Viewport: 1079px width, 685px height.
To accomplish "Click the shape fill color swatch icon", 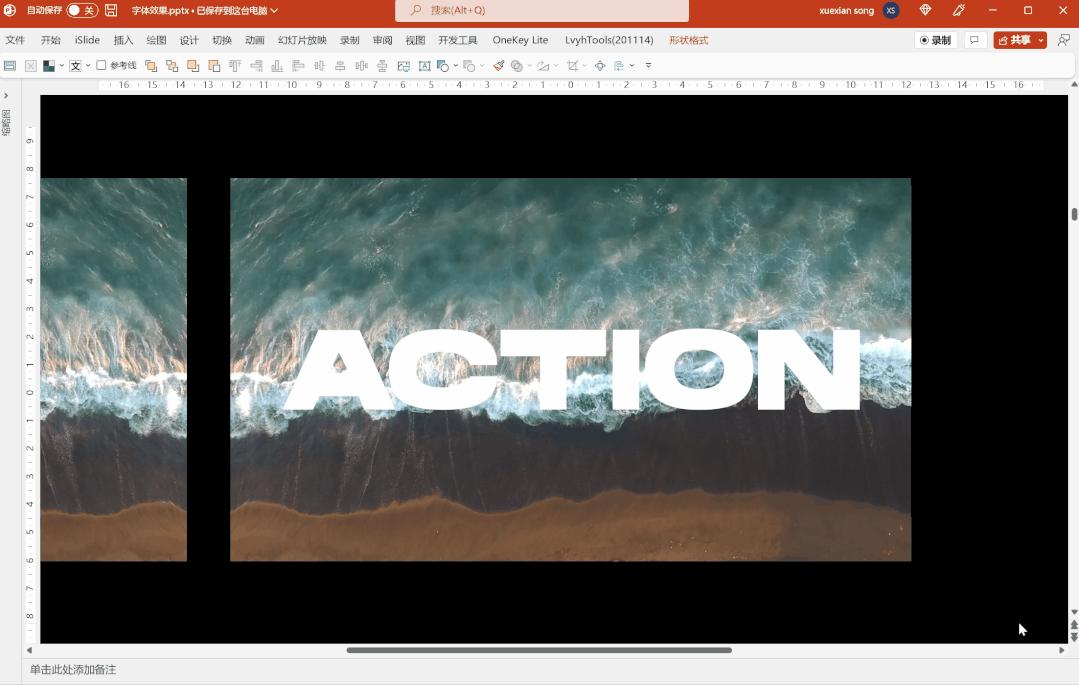I will click(x=49, y=66).
